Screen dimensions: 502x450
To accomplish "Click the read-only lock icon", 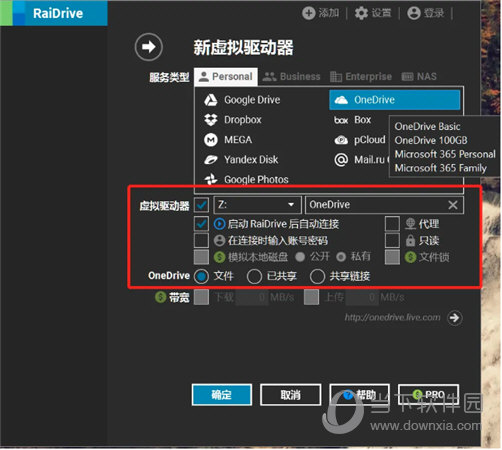I will [x=410, y=240].
